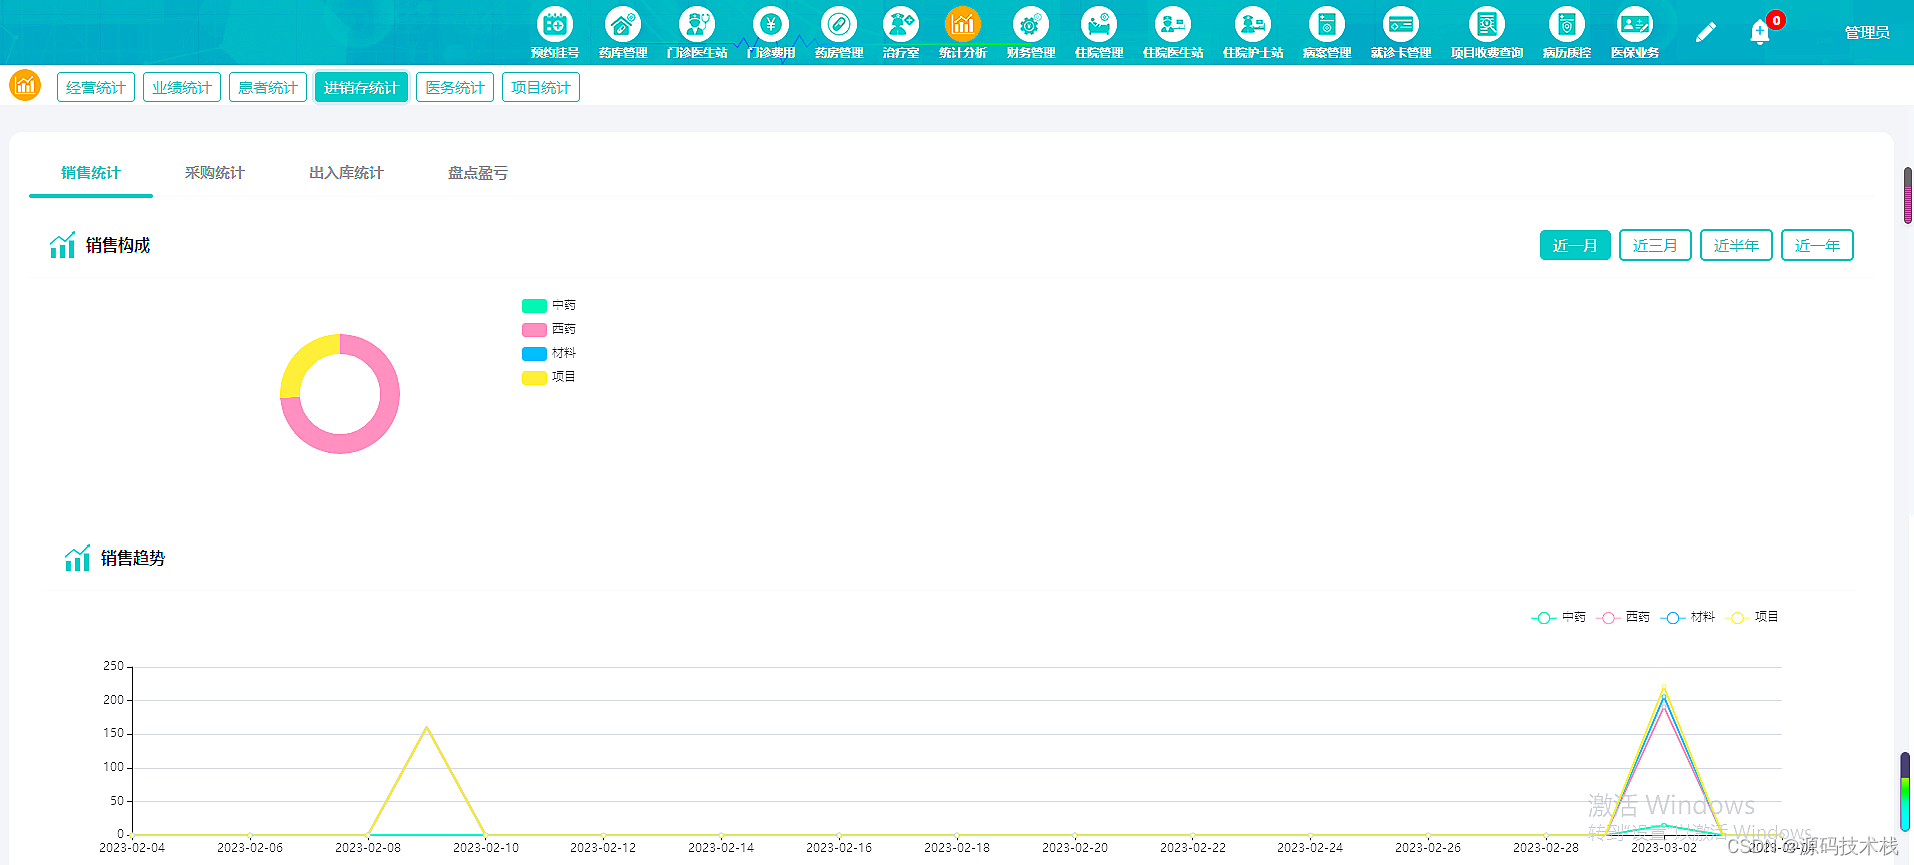Open the 盘点盈亏 sub-tab
The image size is (1914, 865).
pyautogui.click(x=478, y=173)
